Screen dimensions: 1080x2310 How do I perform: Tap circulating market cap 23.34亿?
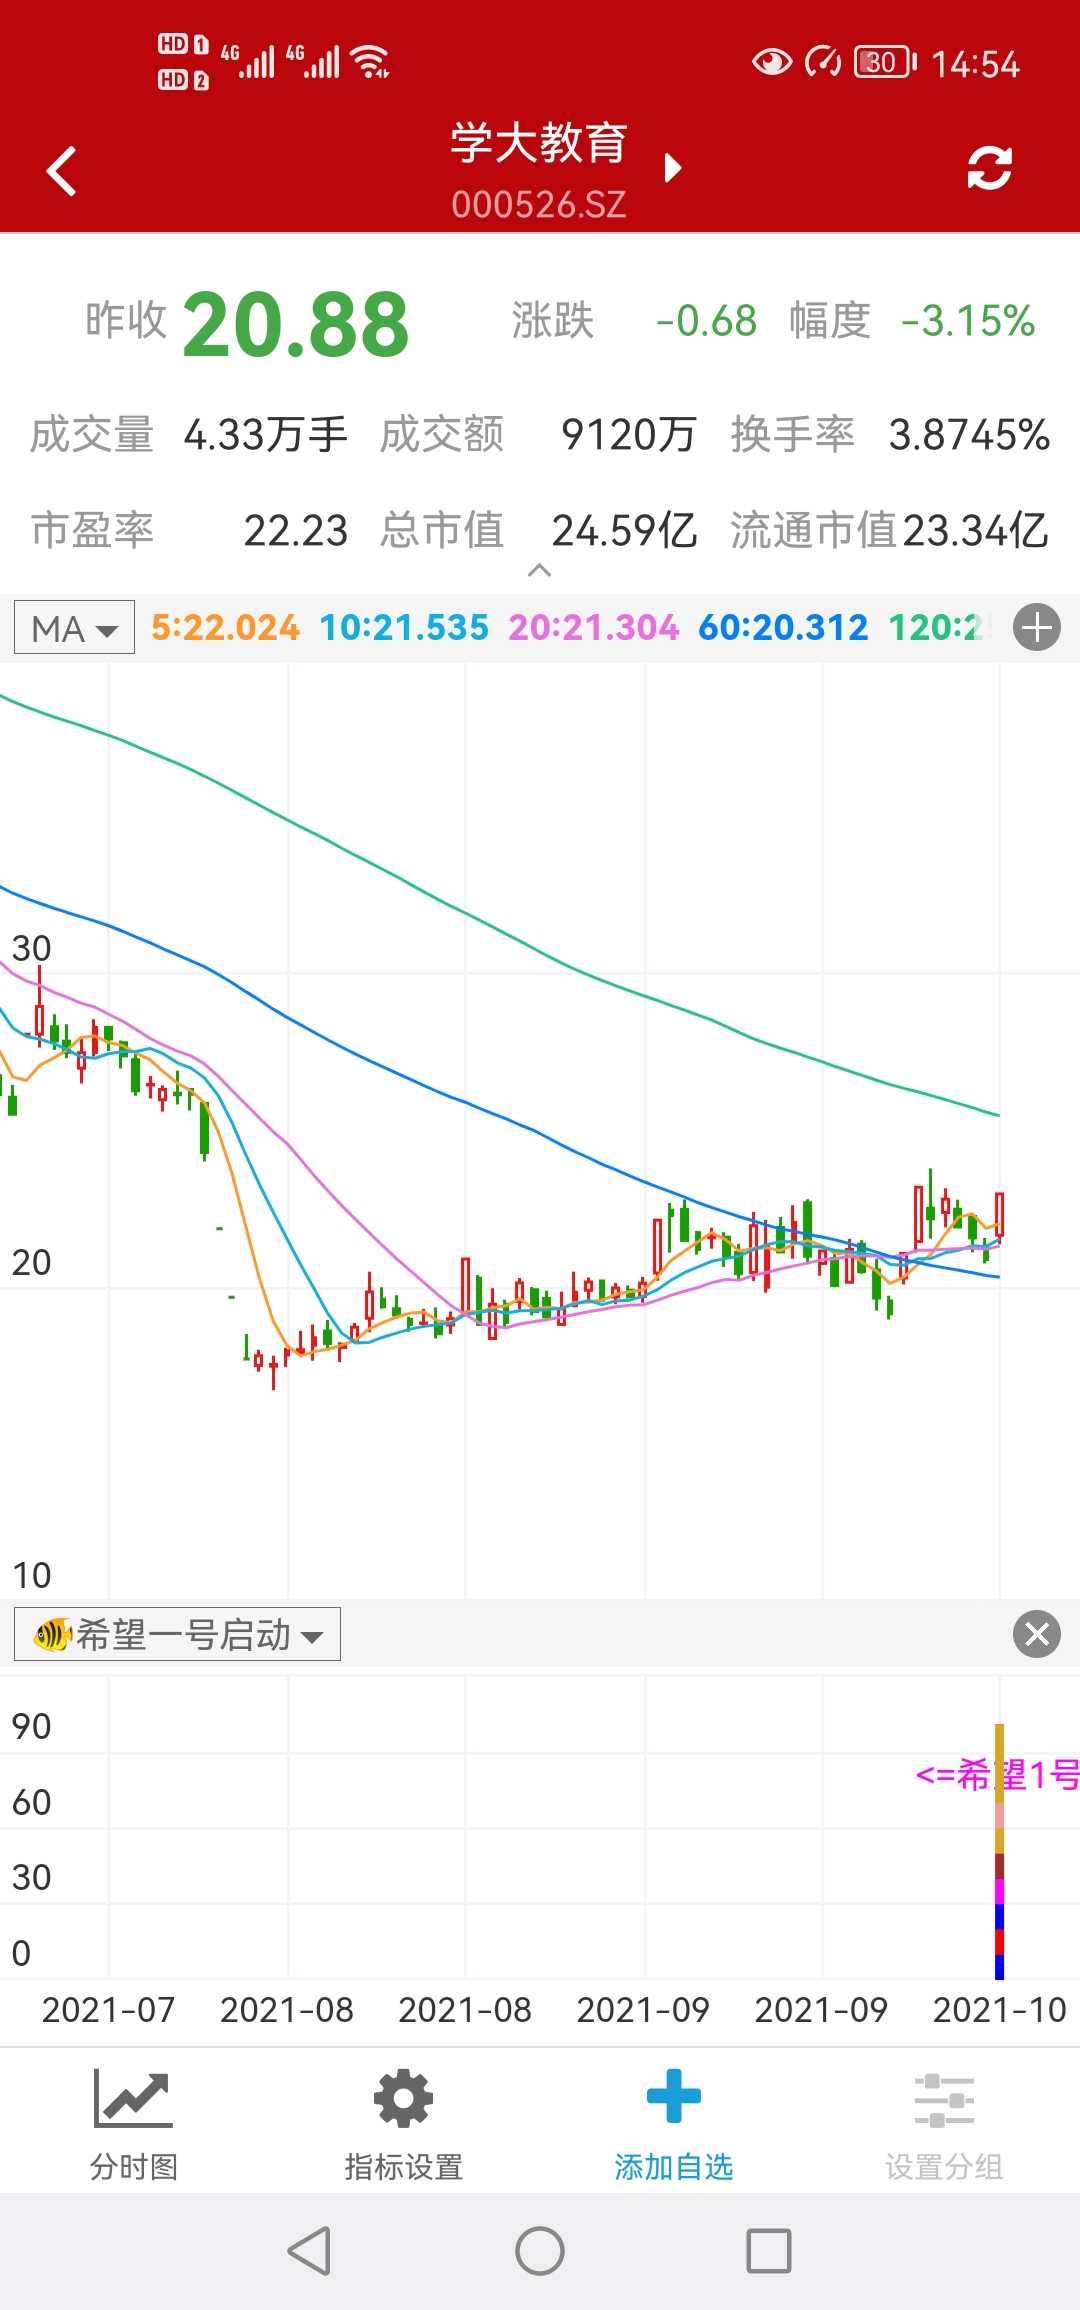tap(975, 531)
